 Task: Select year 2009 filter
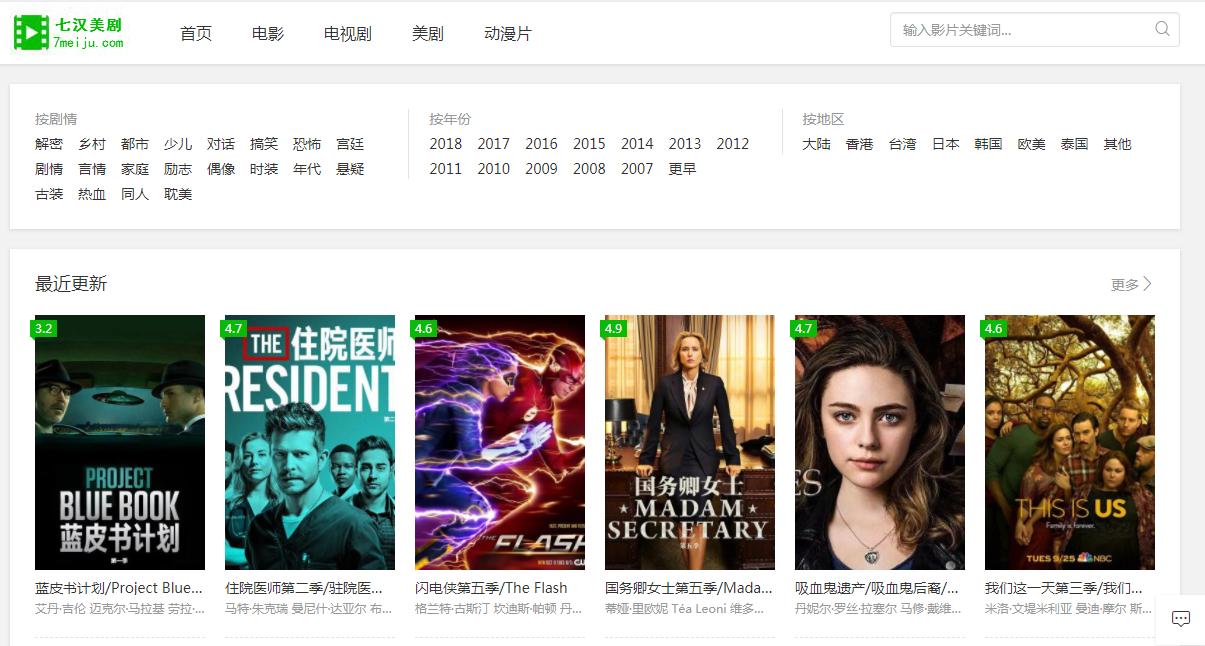click(542, 169)
